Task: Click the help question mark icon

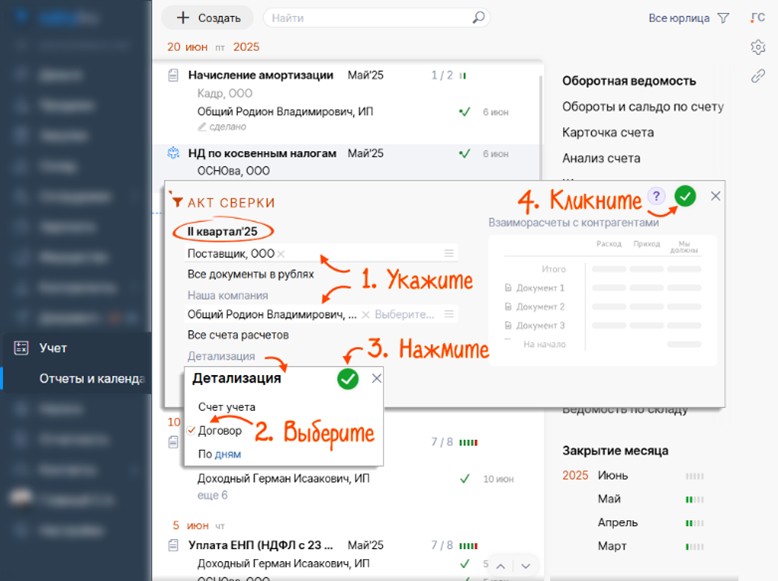Action: 655,197
